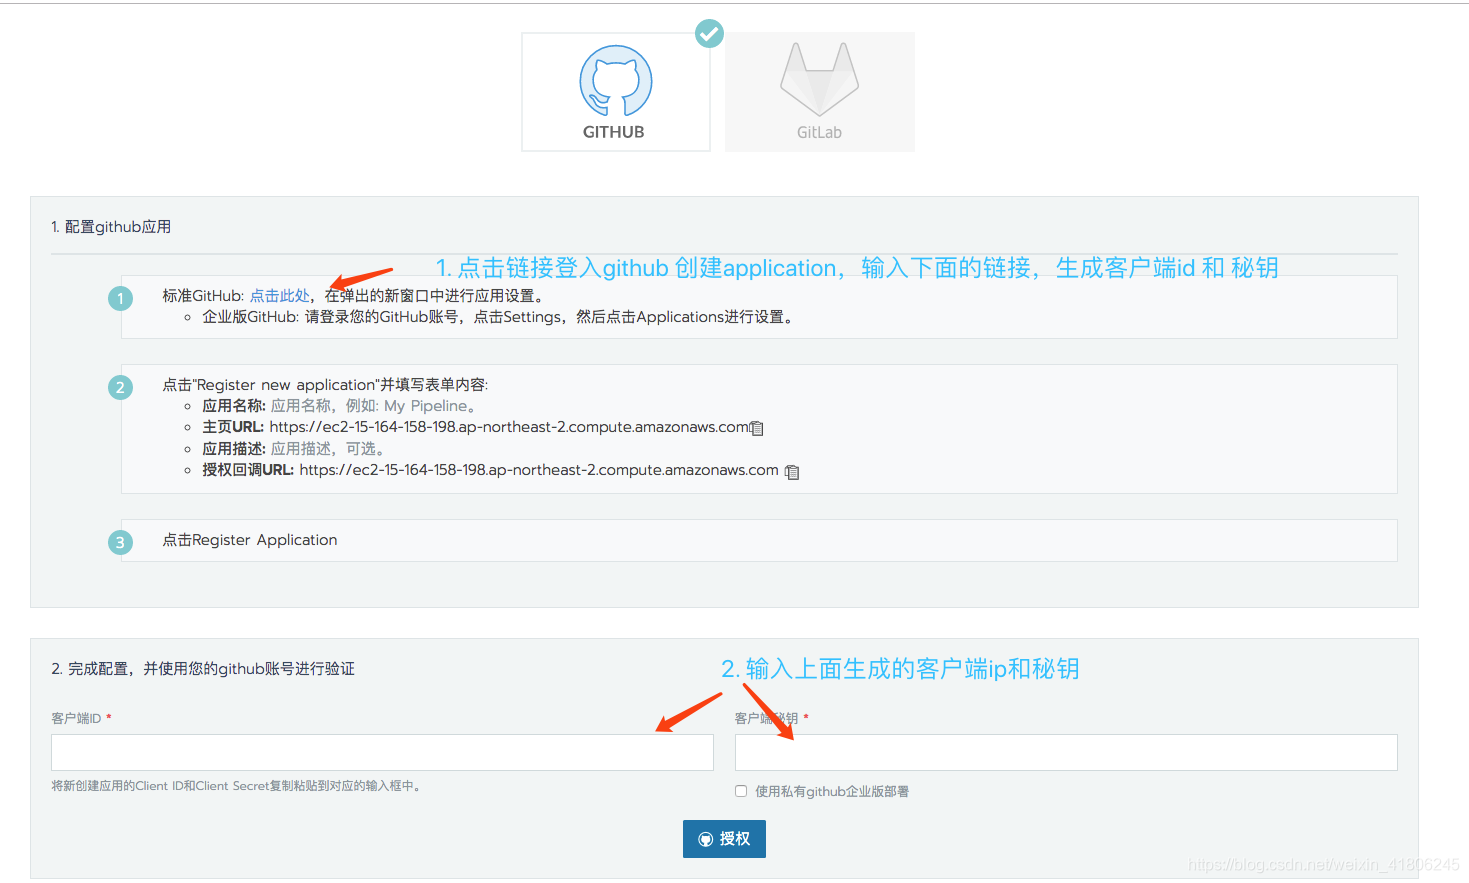Focus the 客户端ID input field
The image size is (1469, 883).
pyautogui.click(x=382, y=752)
